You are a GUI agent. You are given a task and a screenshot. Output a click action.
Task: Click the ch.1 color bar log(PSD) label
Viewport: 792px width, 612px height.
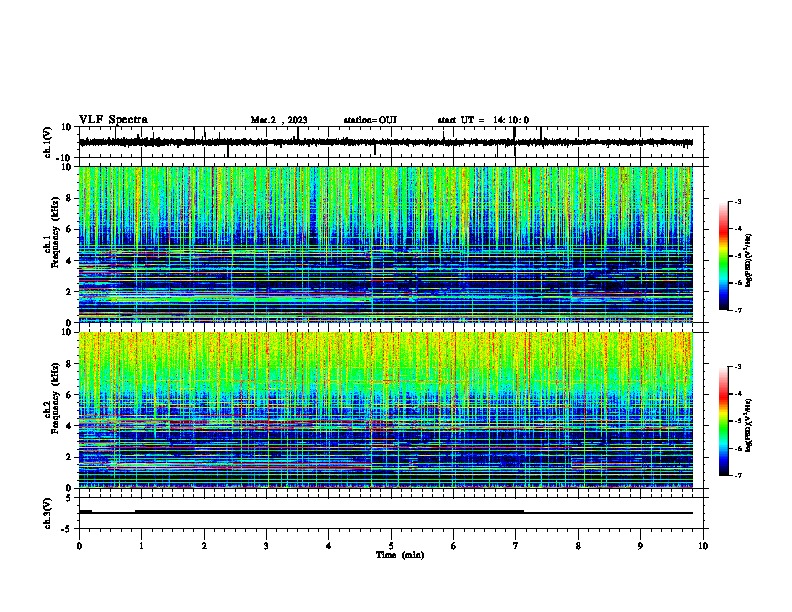point(749,260)
